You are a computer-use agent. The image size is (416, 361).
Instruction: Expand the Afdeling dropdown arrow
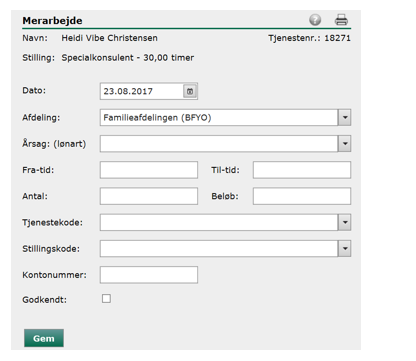click(x=345, y=117)
